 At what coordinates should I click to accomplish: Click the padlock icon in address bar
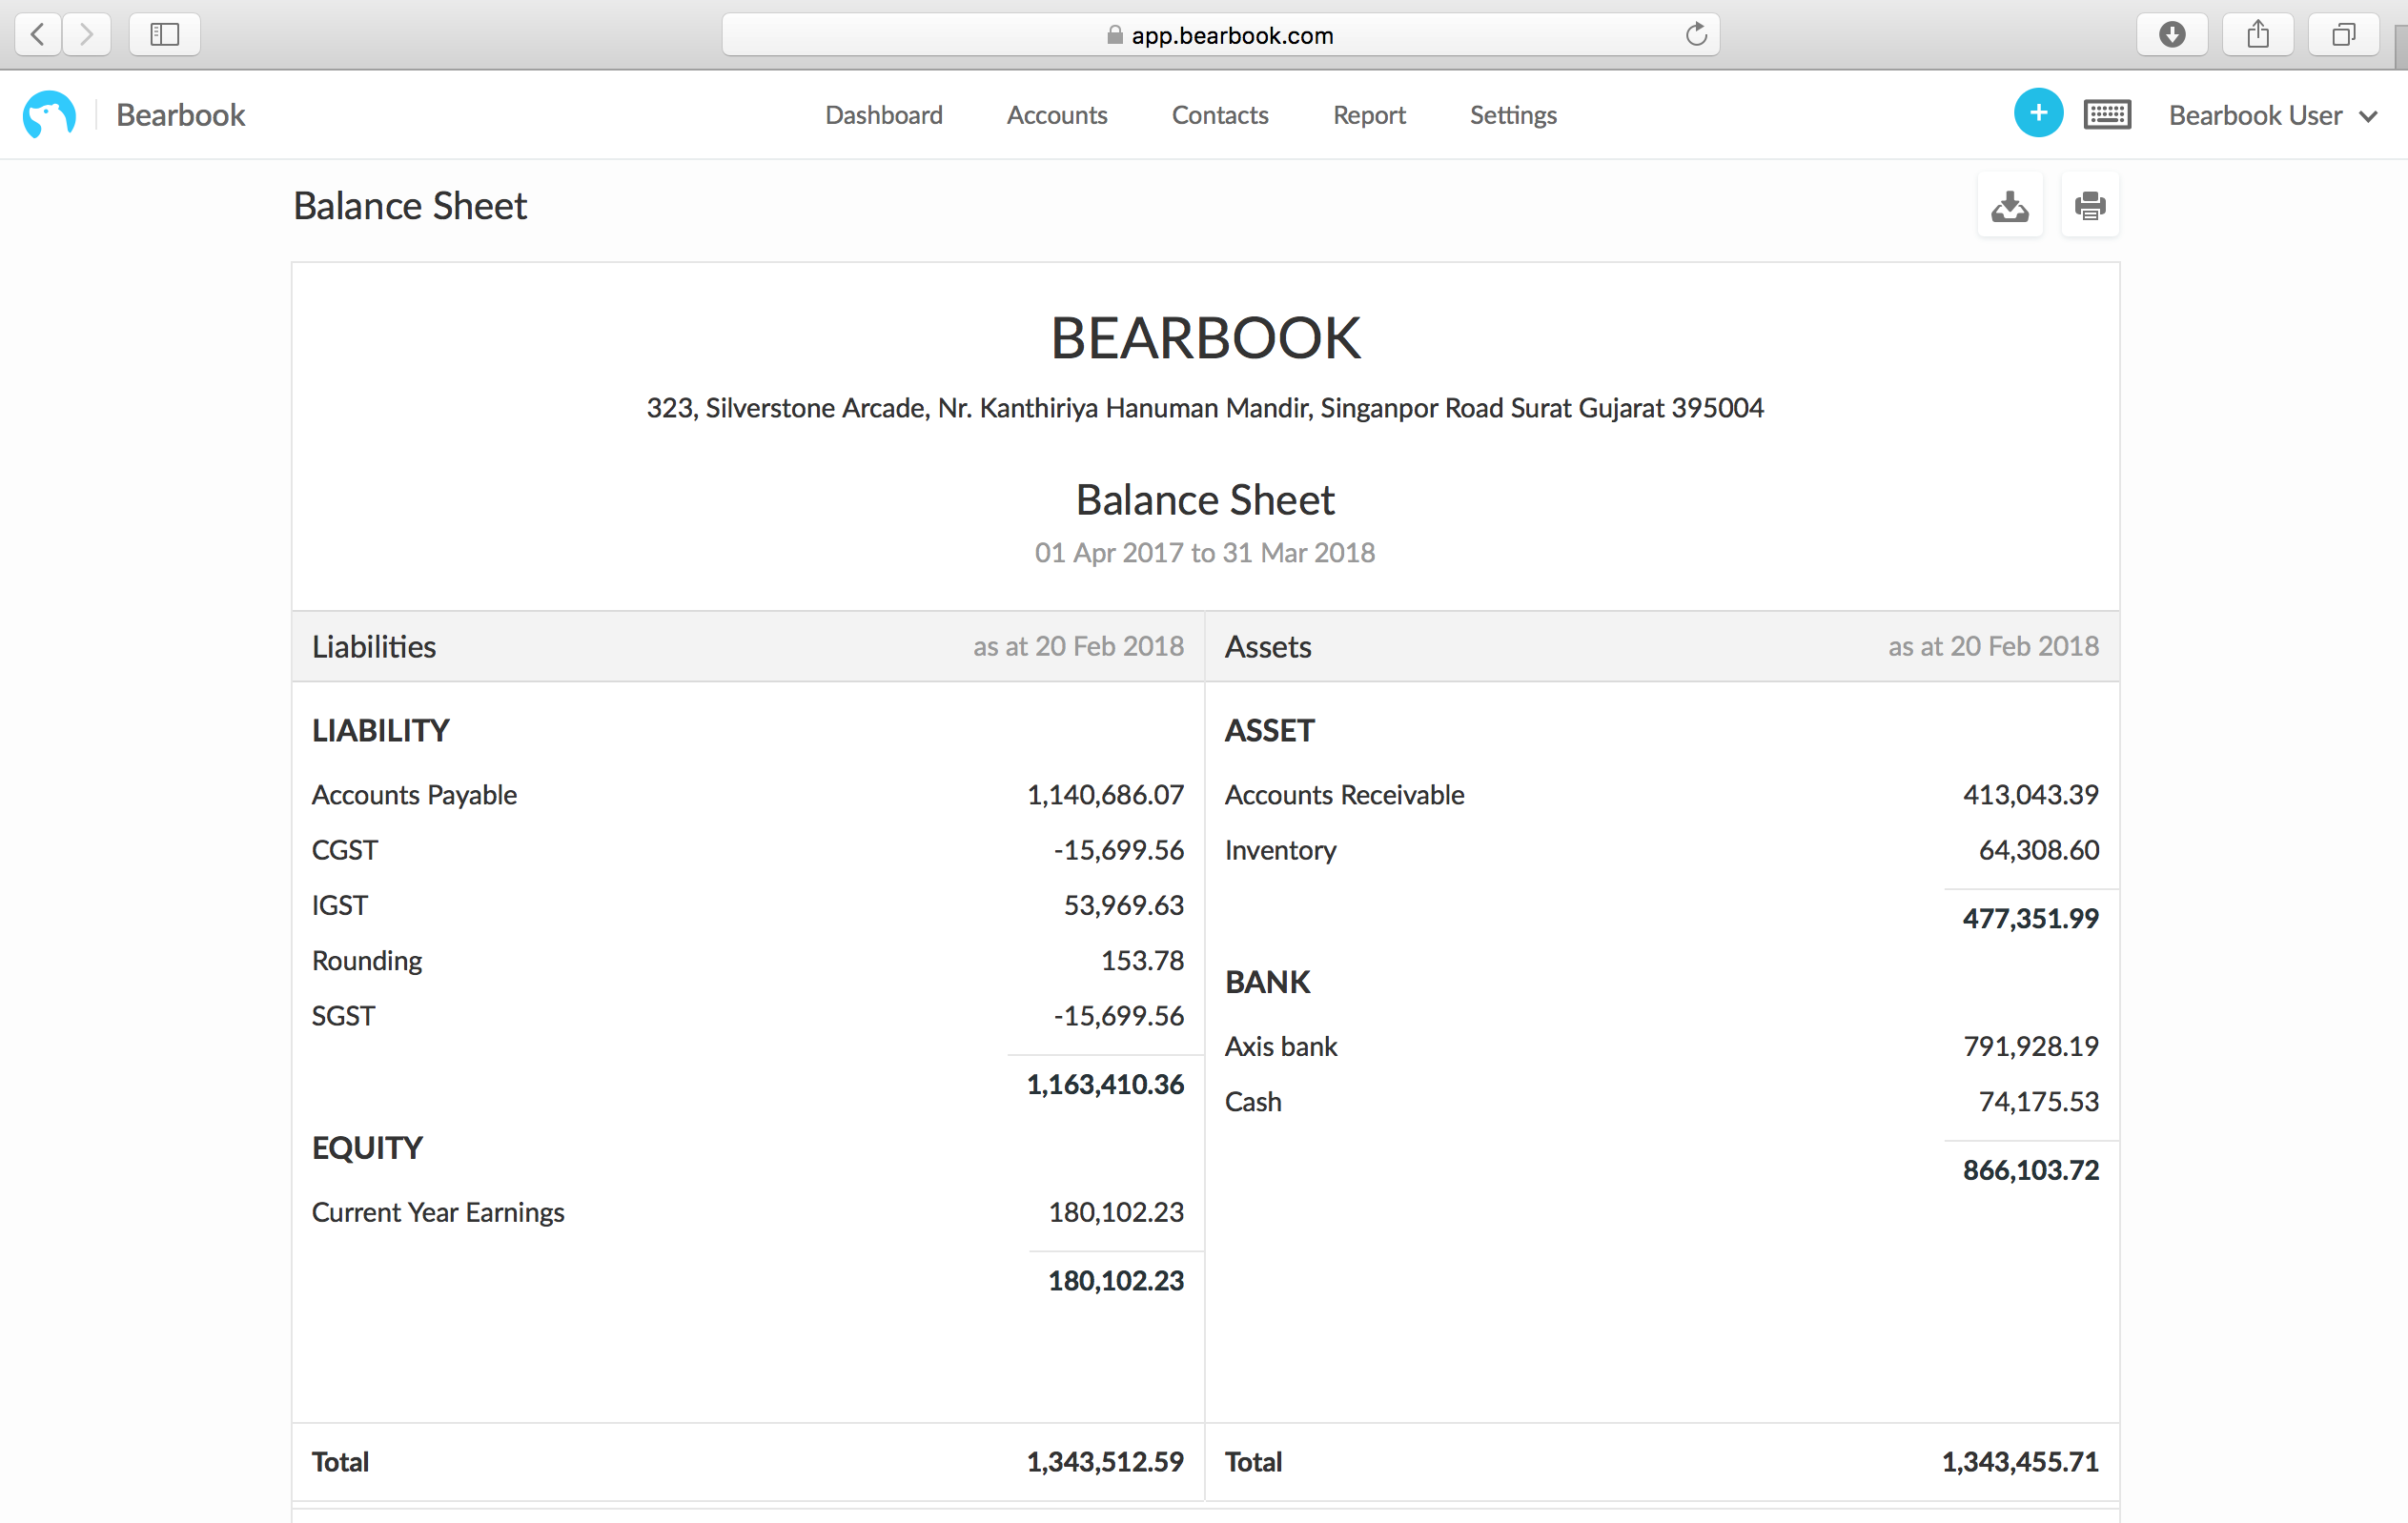1115,35
